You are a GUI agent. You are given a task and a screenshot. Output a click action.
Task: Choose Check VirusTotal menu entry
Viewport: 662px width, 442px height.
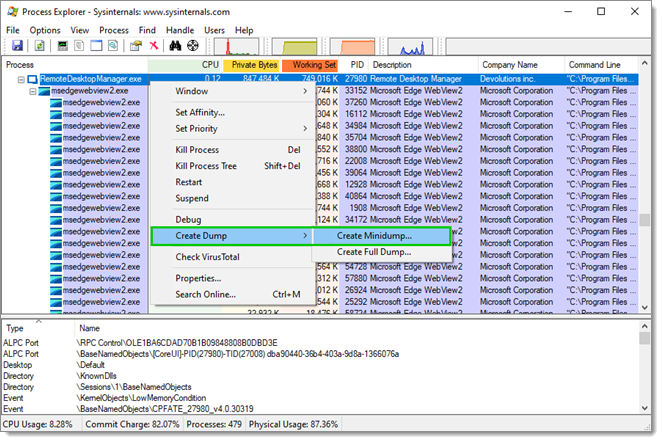point(233,257)
